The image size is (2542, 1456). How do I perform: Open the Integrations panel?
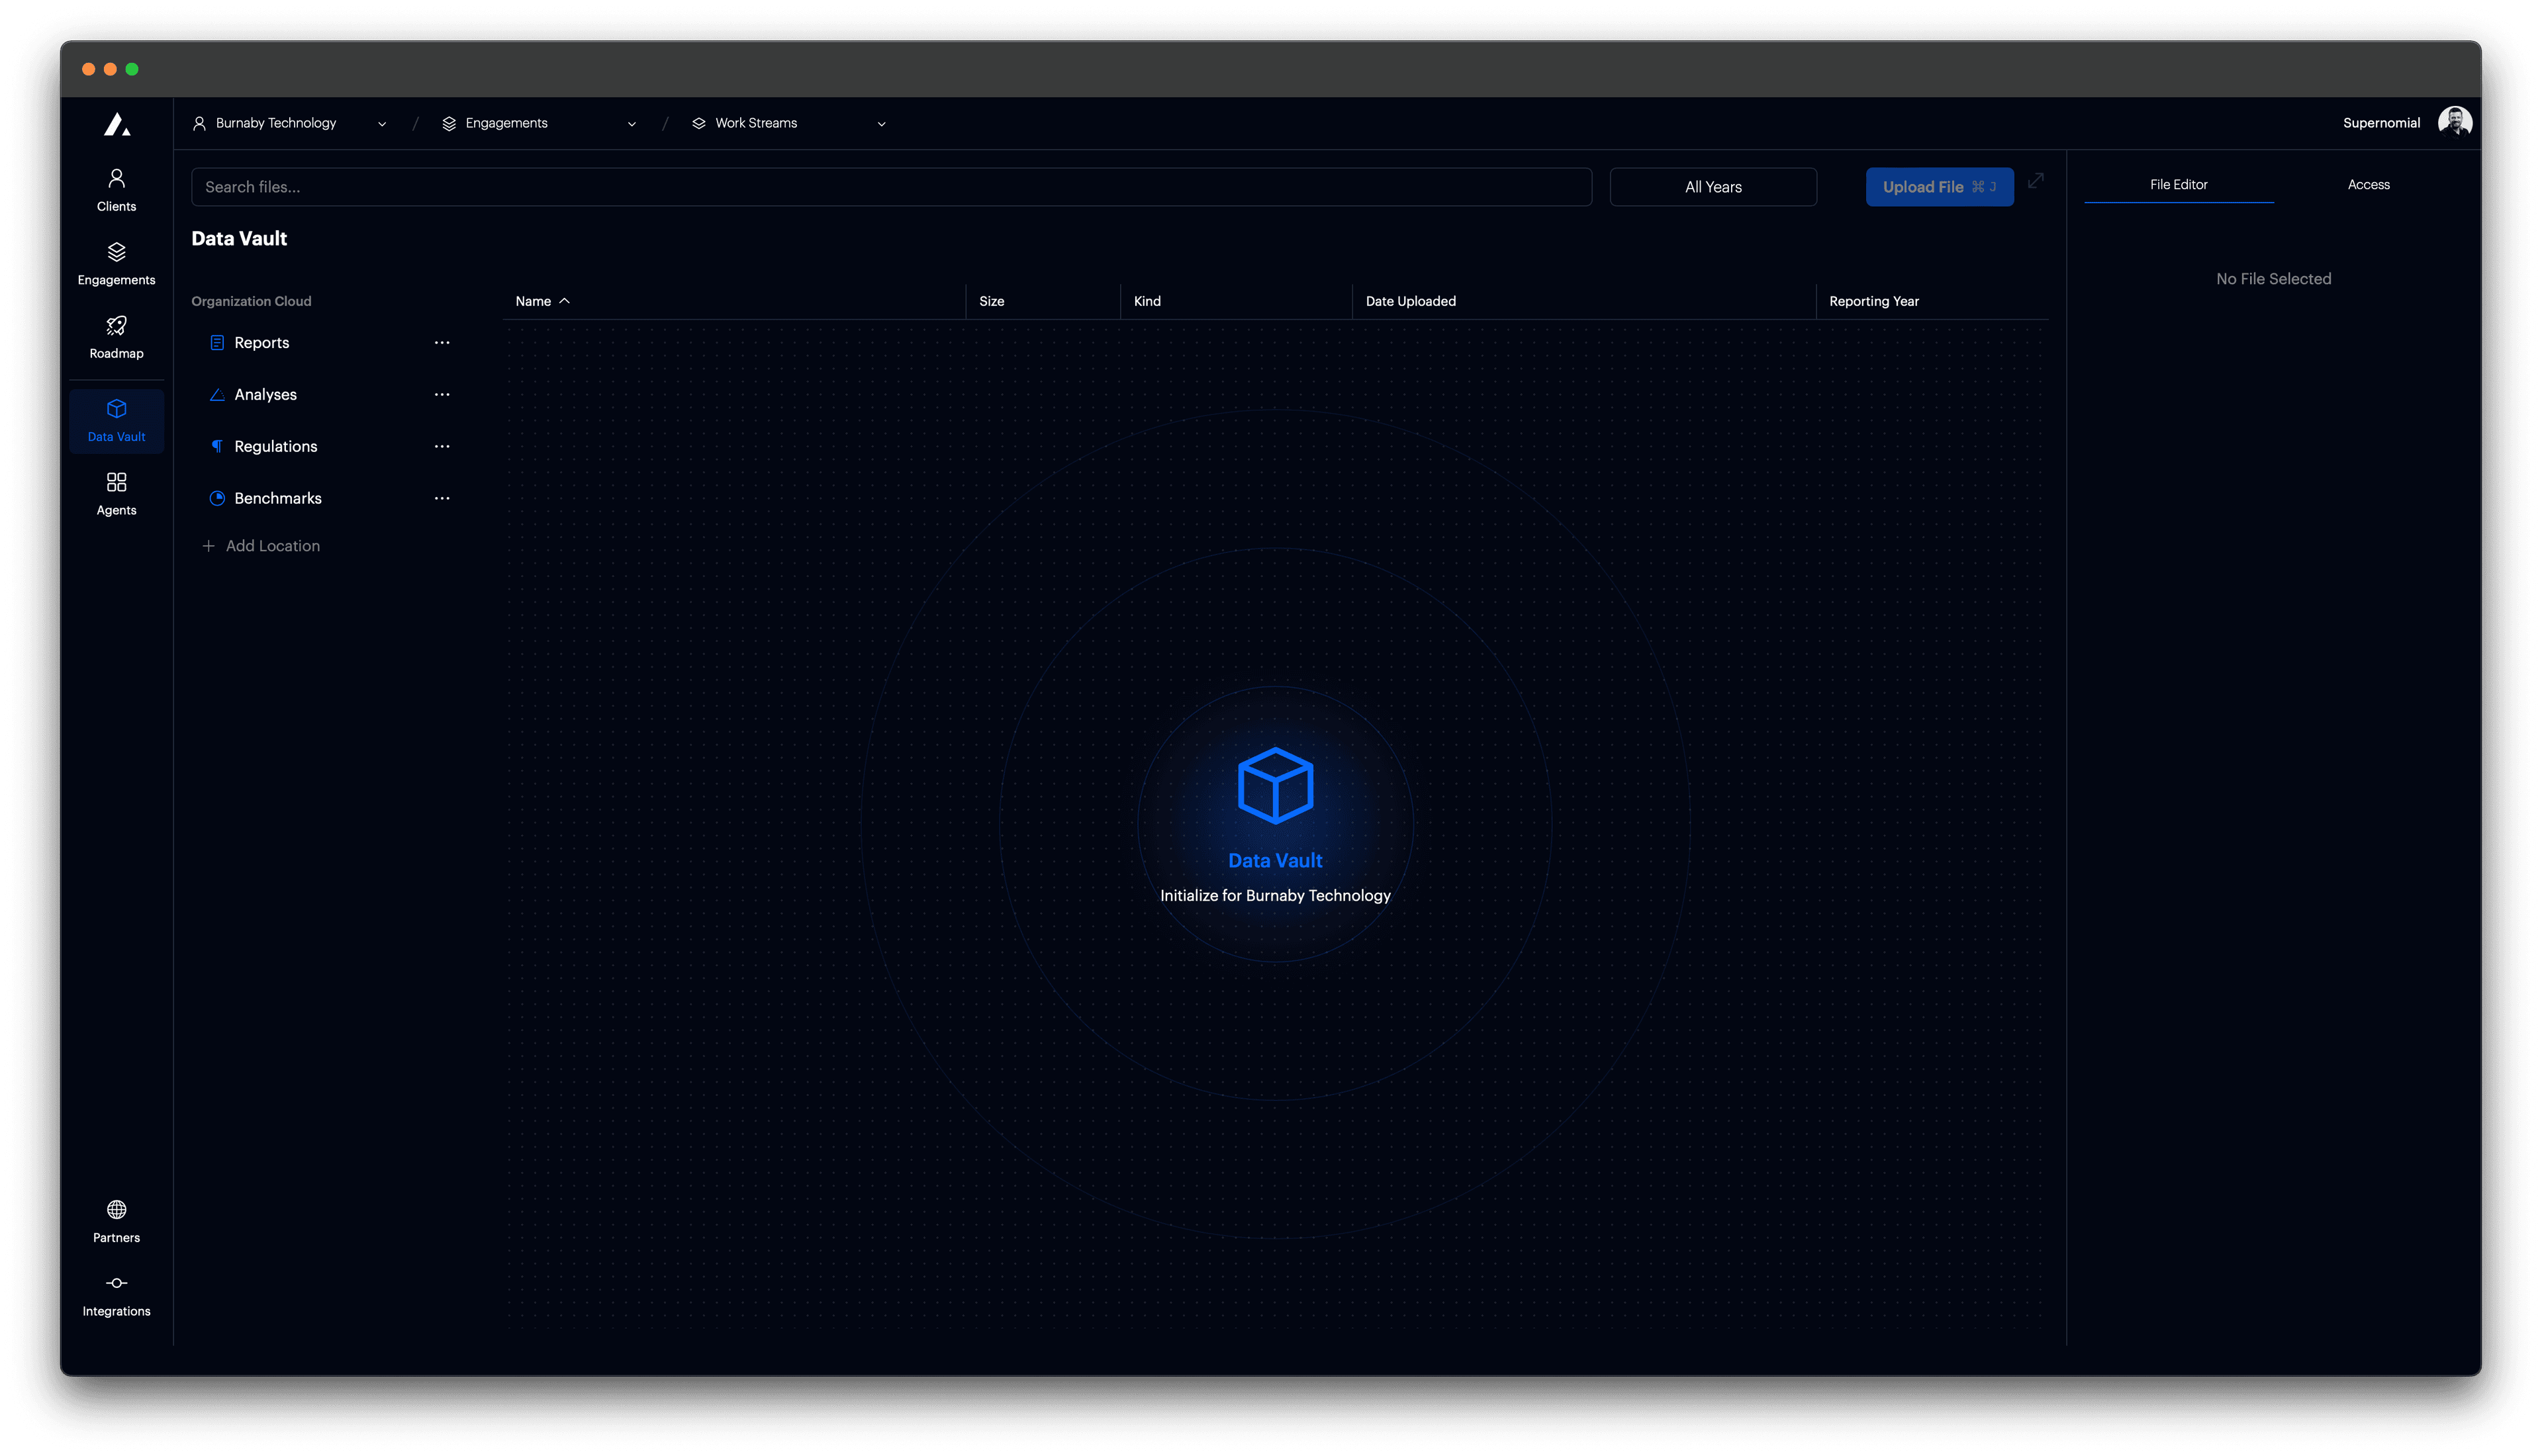click(116, 1294)
